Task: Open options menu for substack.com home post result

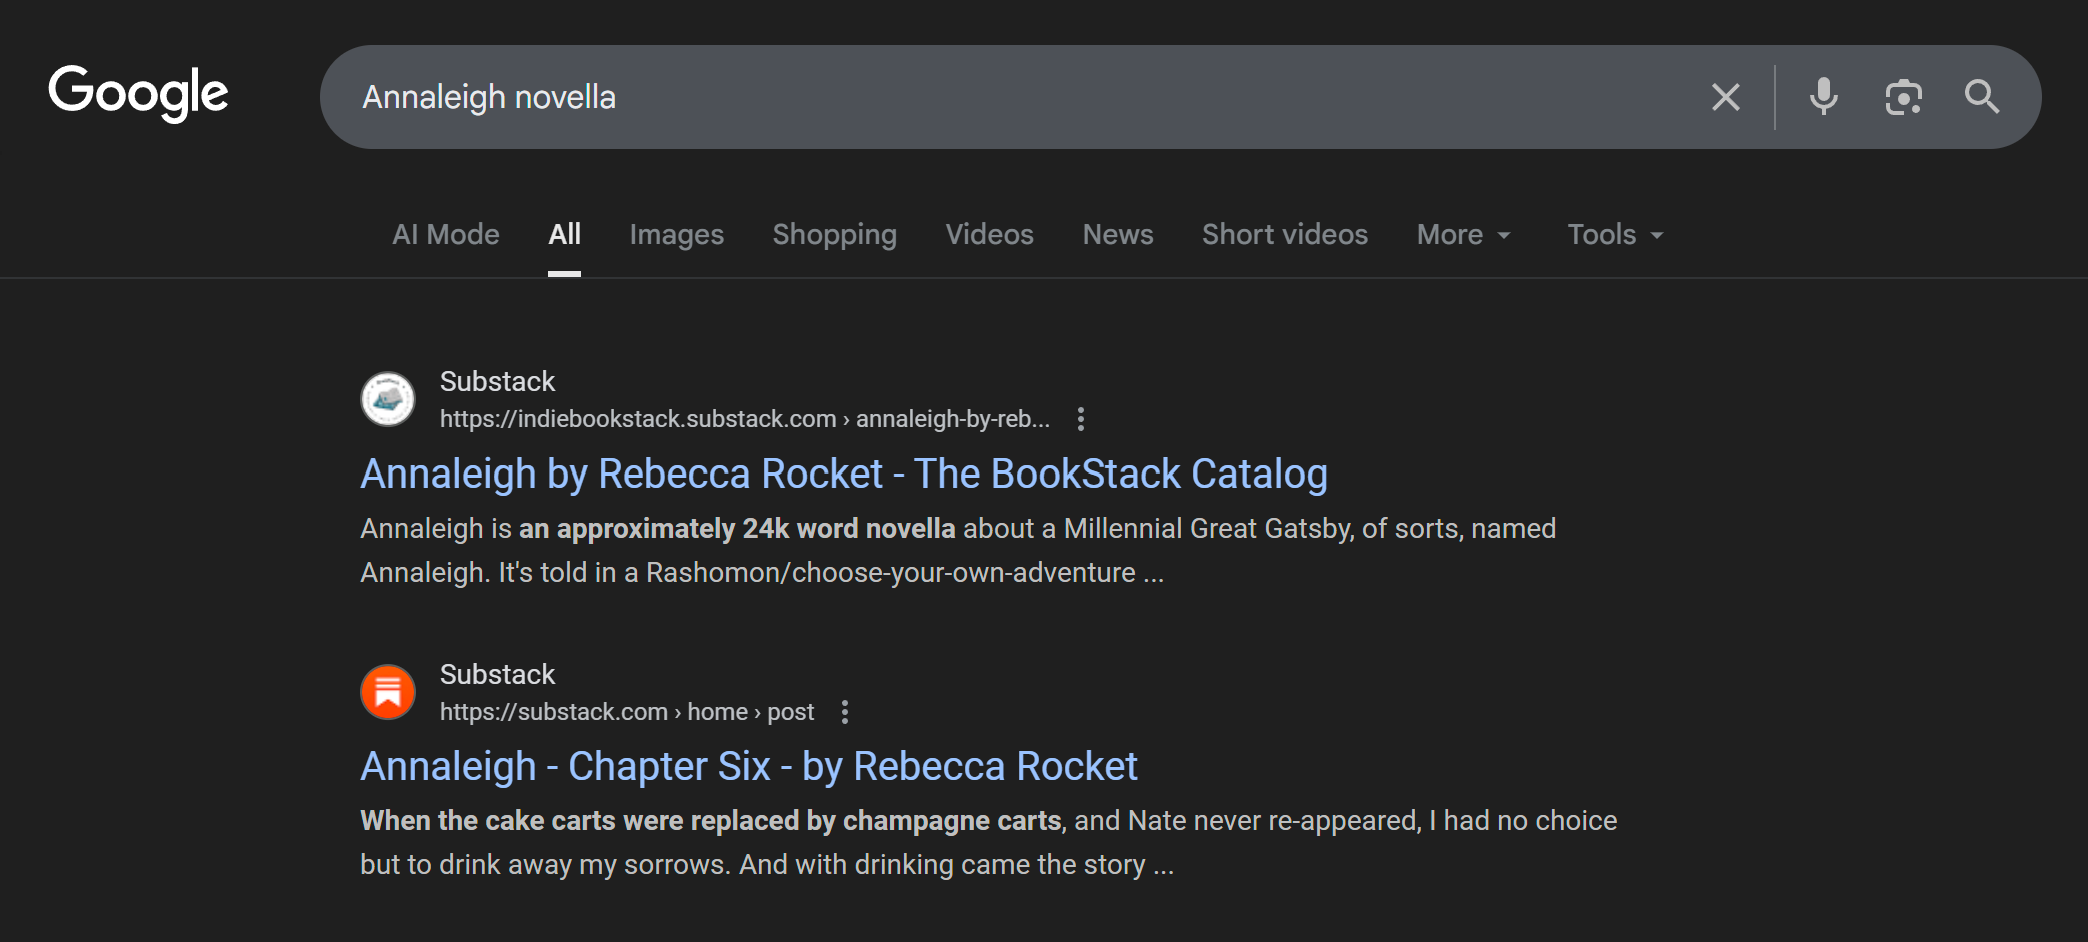Action: pyautogui.click(x=845, y=712)
